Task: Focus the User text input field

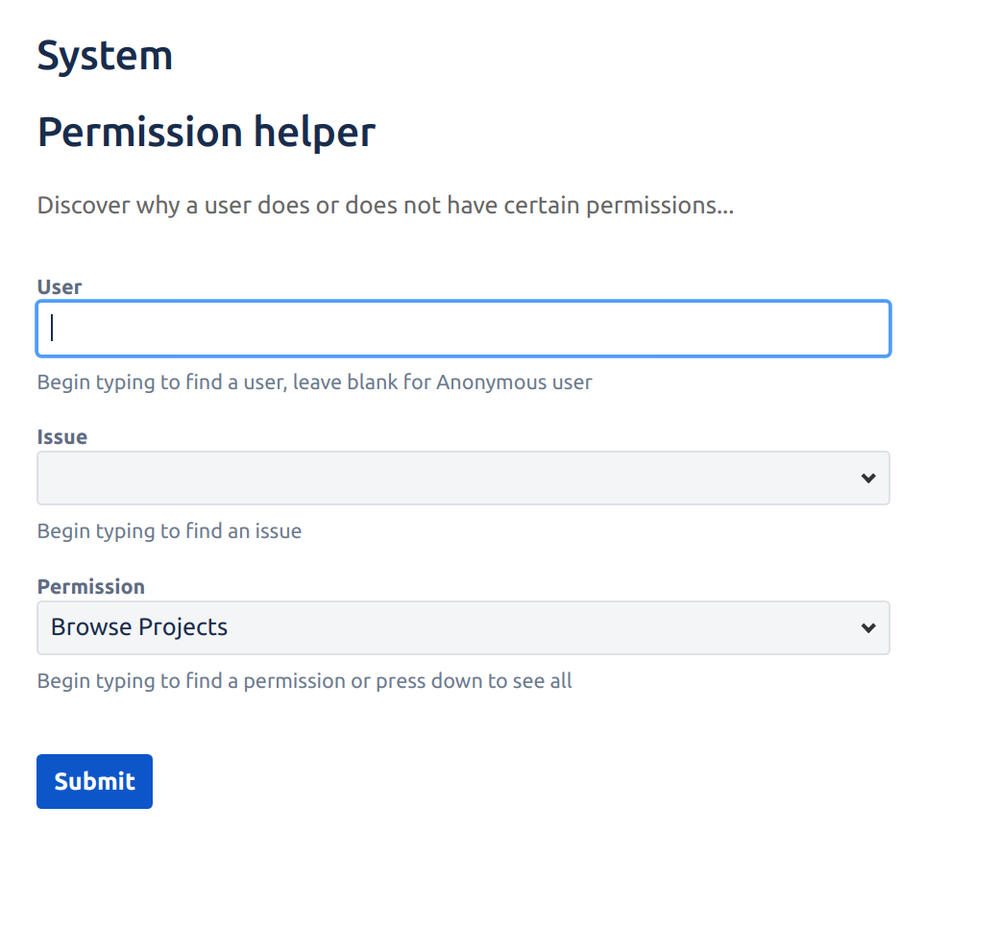Action: 462,329
